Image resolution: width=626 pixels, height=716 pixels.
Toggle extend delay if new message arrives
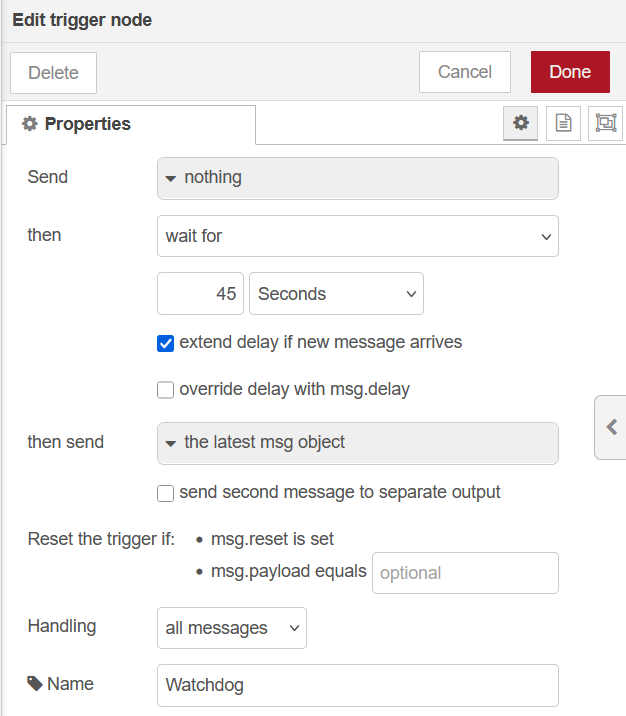tap(166, 343)
